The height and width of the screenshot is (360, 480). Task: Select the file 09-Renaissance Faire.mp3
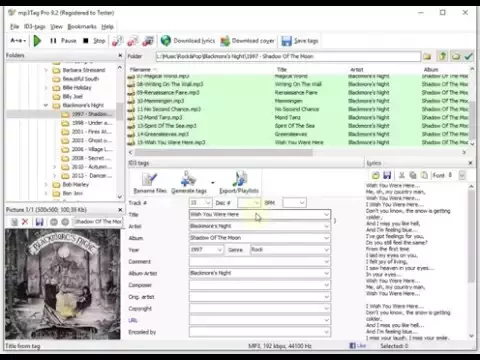pyautogui.click(x=168, y=92)
